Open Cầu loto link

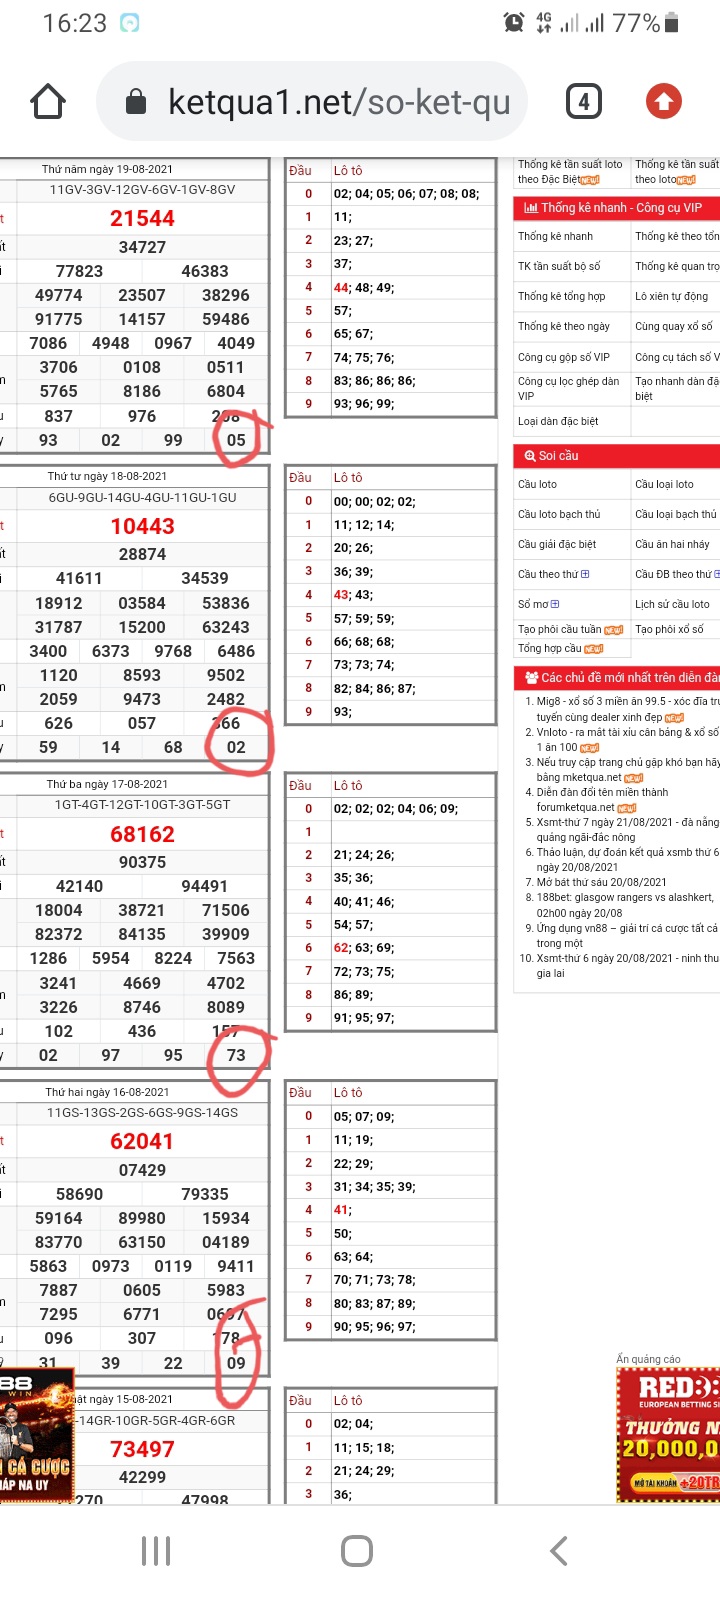pos(537,484)
